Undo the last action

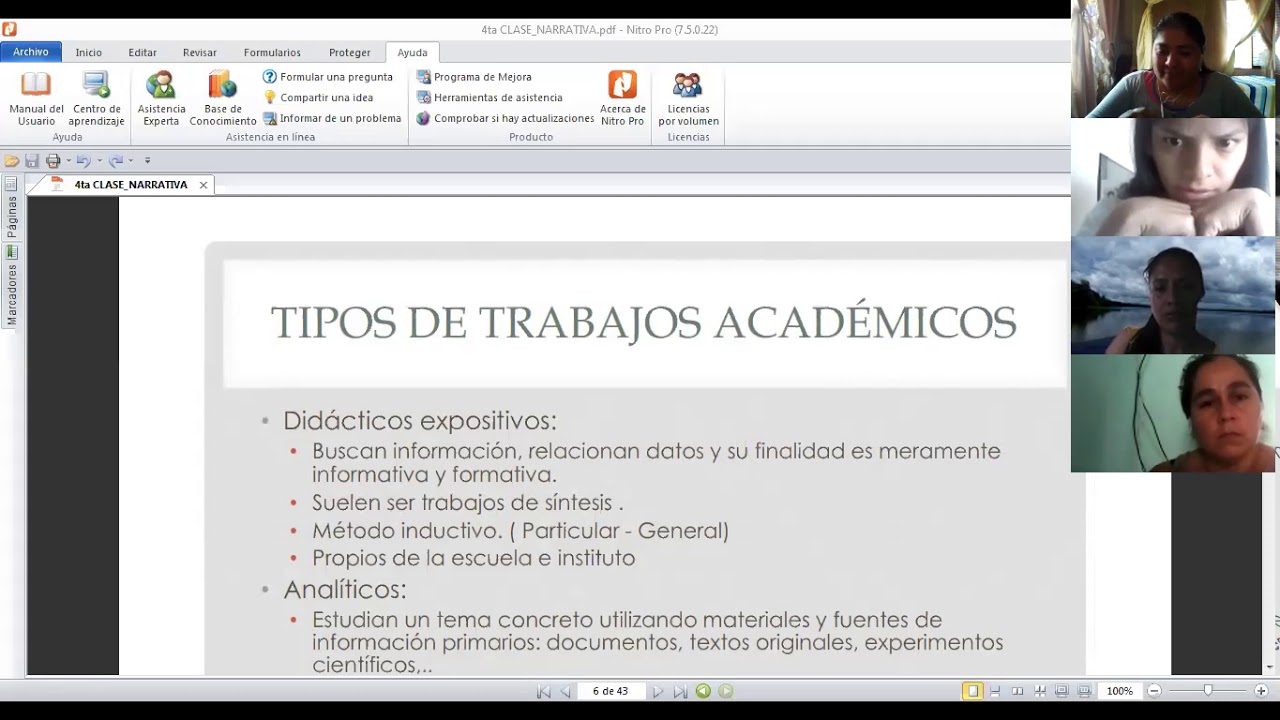click(83, 160)
